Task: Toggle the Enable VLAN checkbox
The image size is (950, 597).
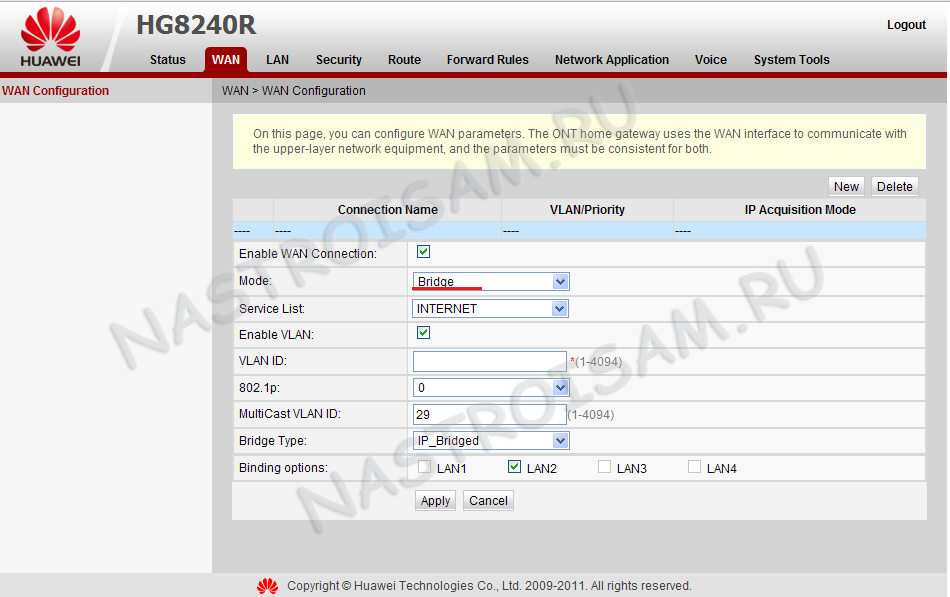Action: coord(423,333)
